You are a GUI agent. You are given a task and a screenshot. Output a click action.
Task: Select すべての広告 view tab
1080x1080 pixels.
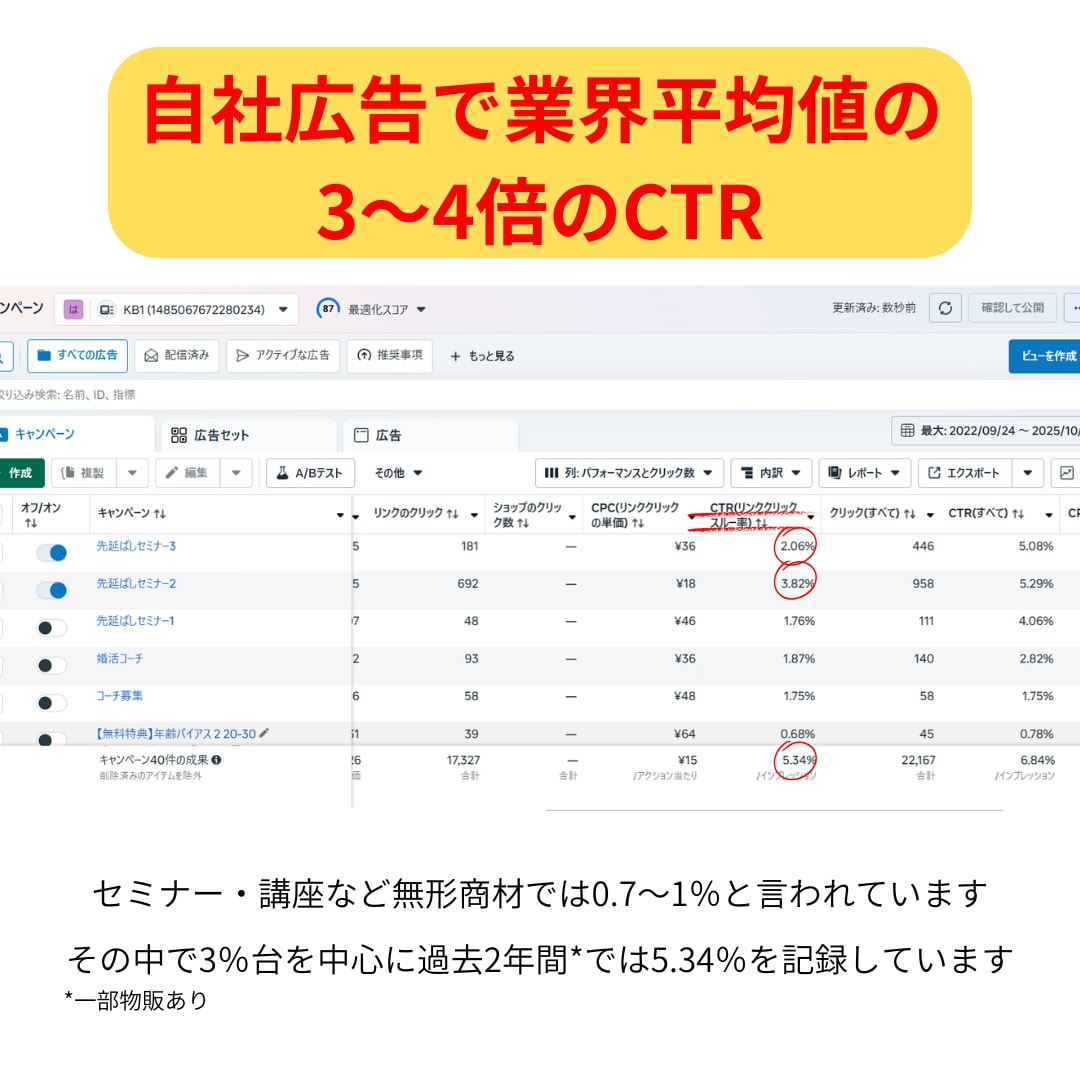pos(77,355)
